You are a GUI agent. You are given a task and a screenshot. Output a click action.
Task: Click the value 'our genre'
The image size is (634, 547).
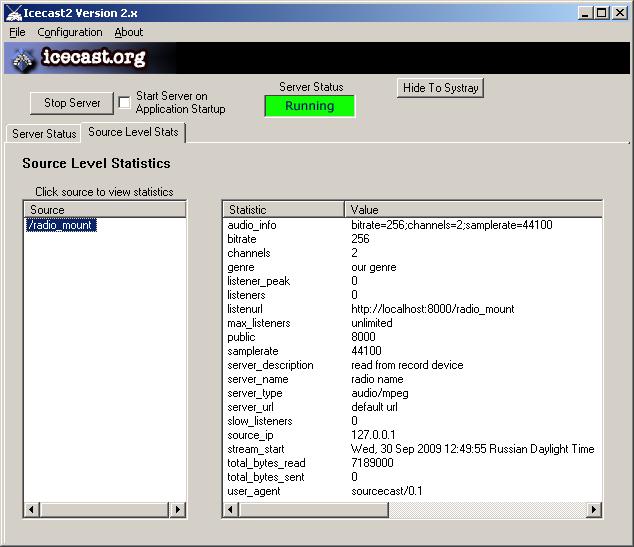tap(374, 268)
